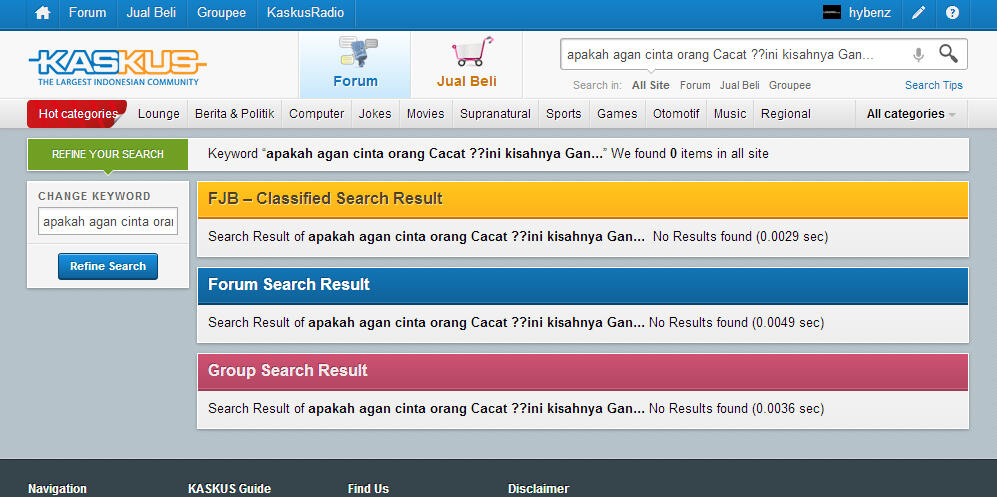
Task: Set search scope to All Site
Action: (650, 85)
